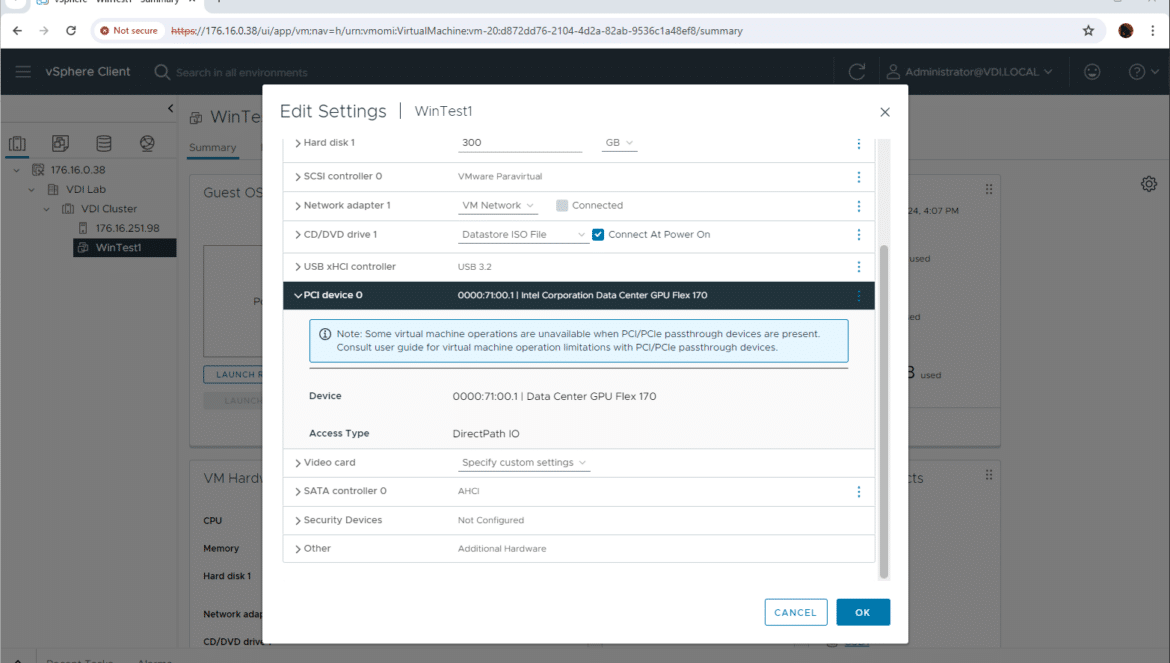Click the OK button
Screen dimensions: 1170x663
(863, 612)
